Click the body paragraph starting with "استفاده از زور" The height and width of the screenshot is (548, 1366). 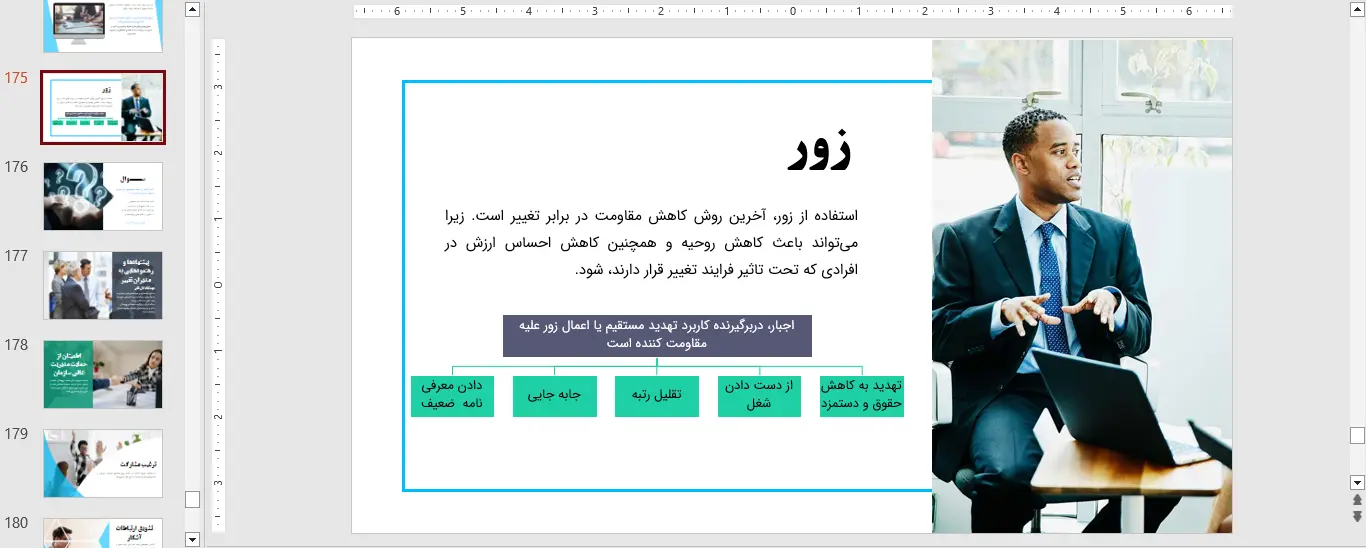pyautogui.click(x=650, y=243)
